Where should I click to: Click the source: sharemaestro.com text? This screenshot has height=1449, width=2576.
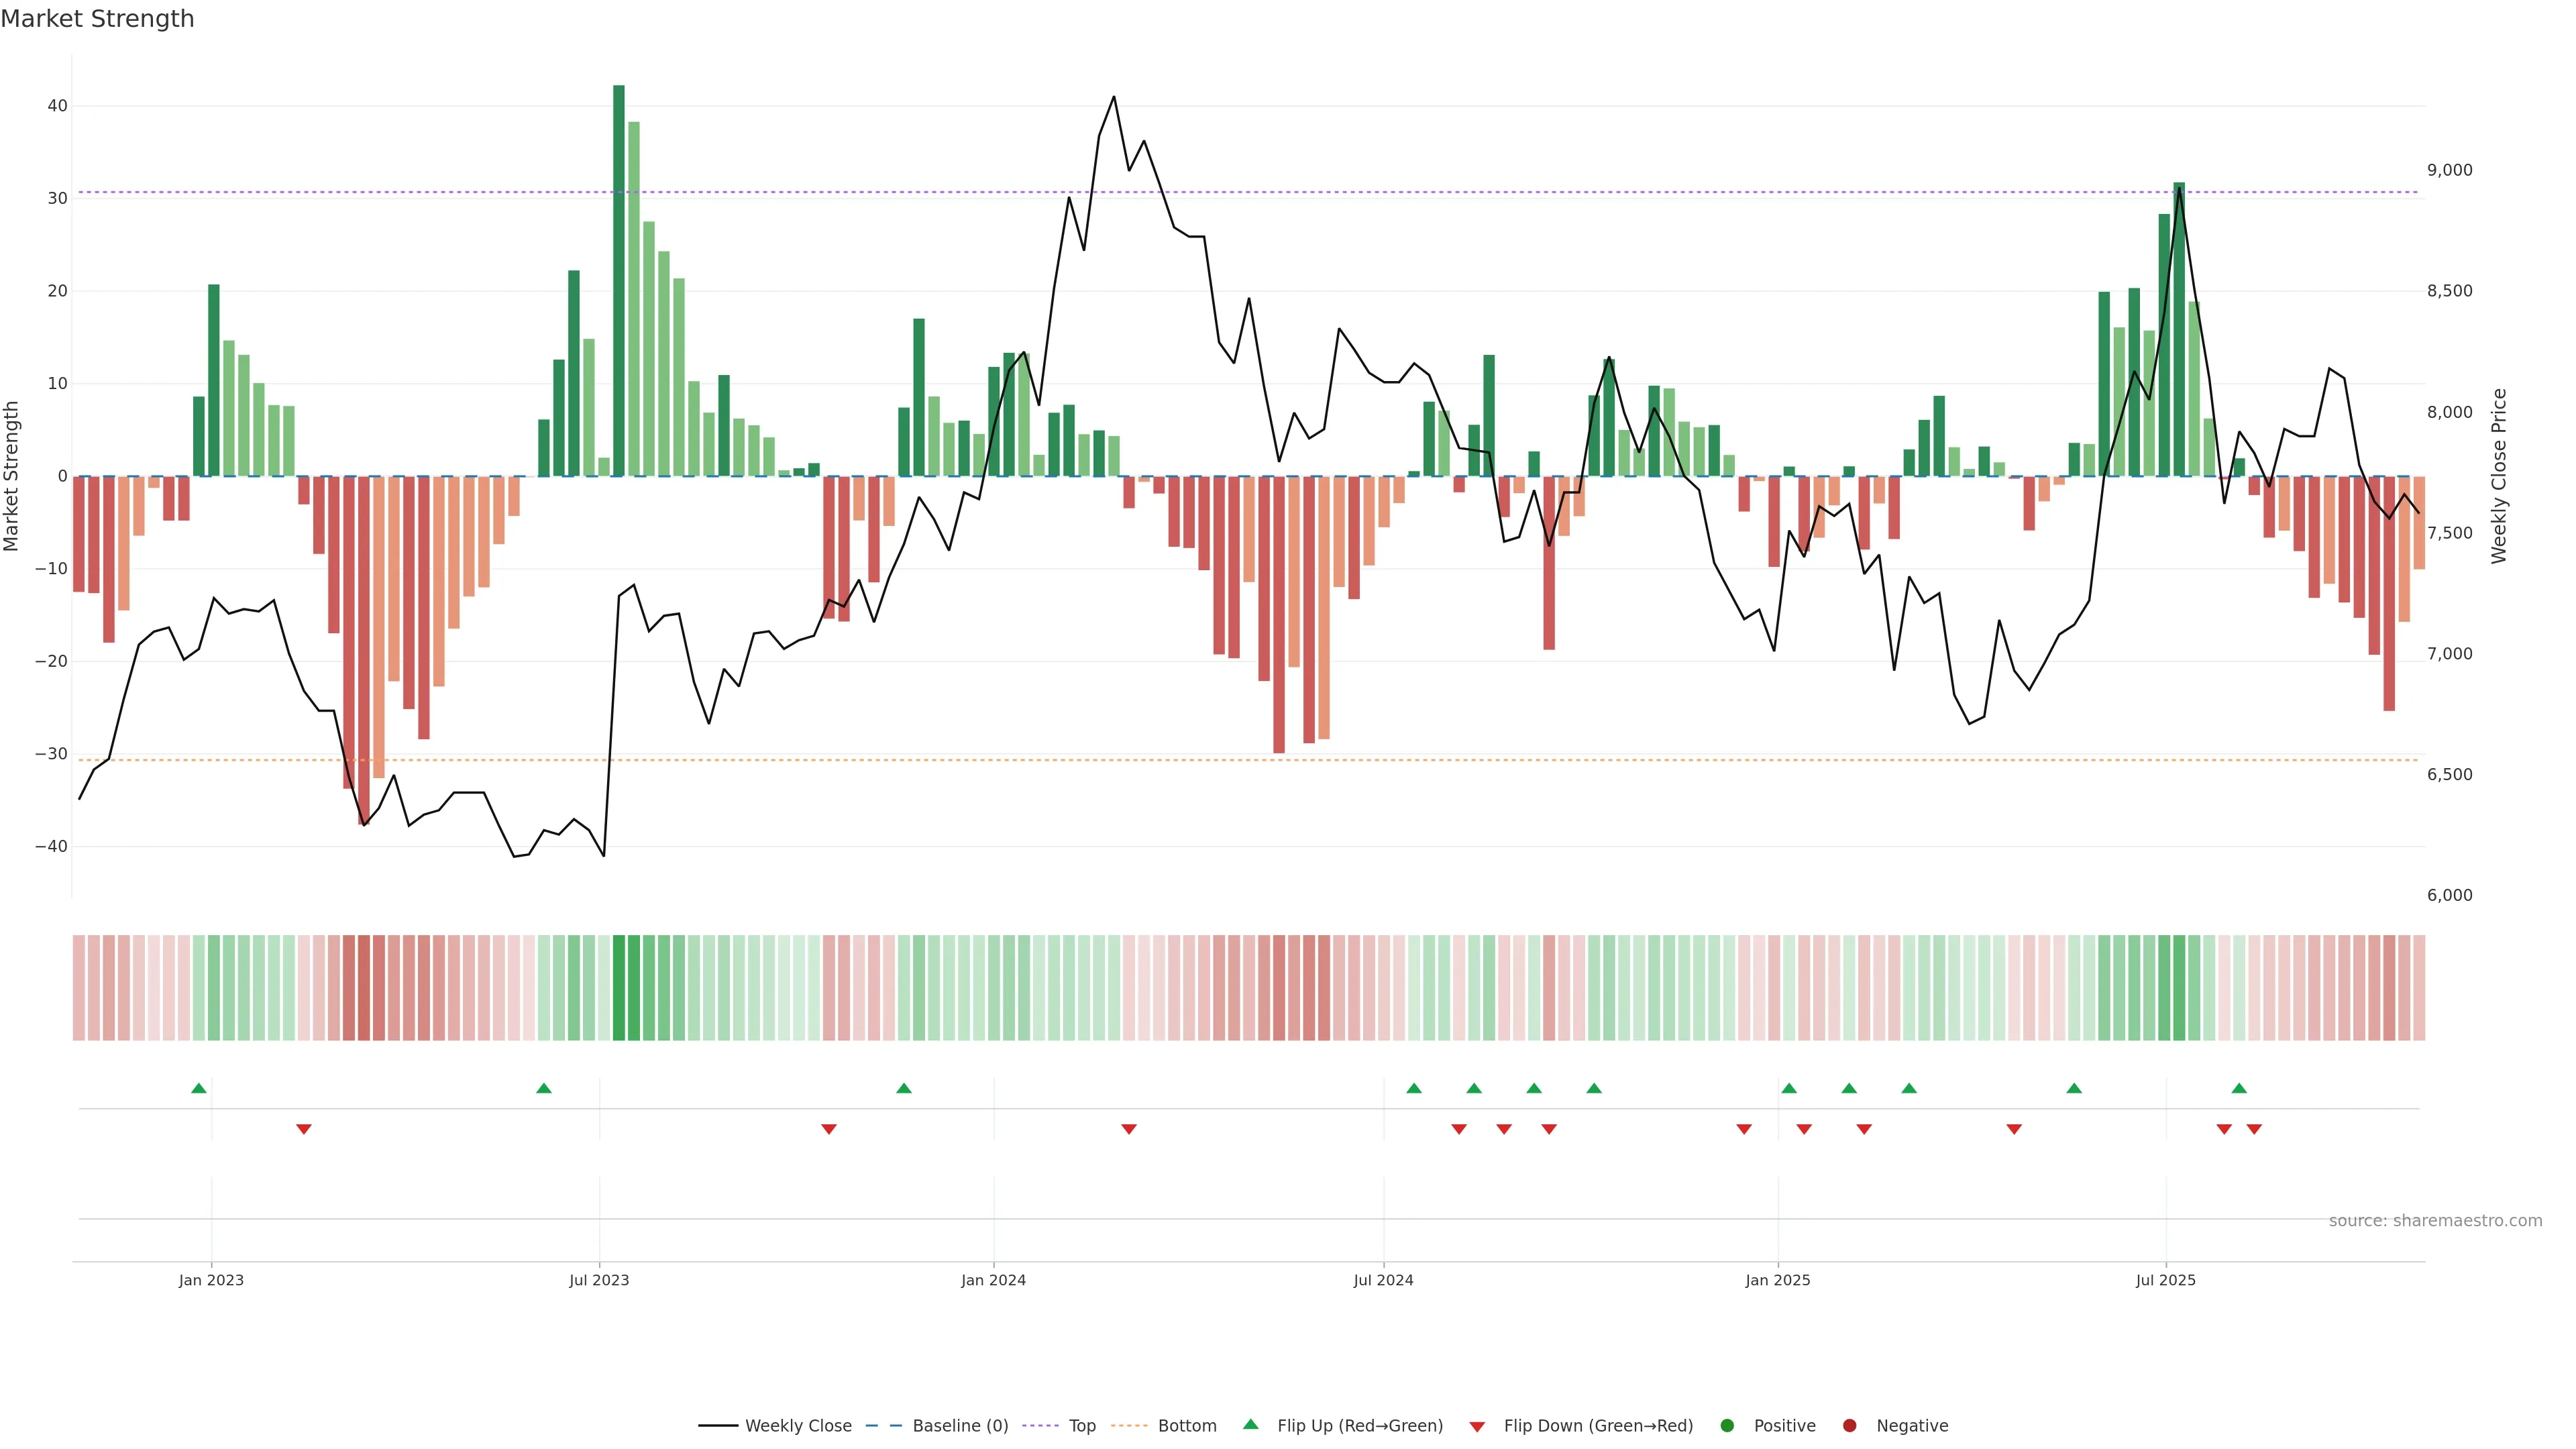(2435, 1221)
